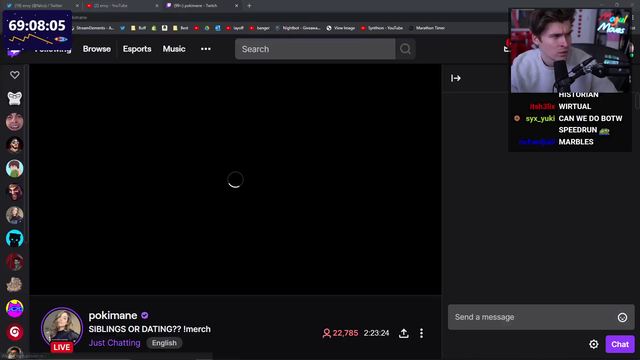Open pokimane's profile picture
640x360 pixels.
tap(62, 328)
